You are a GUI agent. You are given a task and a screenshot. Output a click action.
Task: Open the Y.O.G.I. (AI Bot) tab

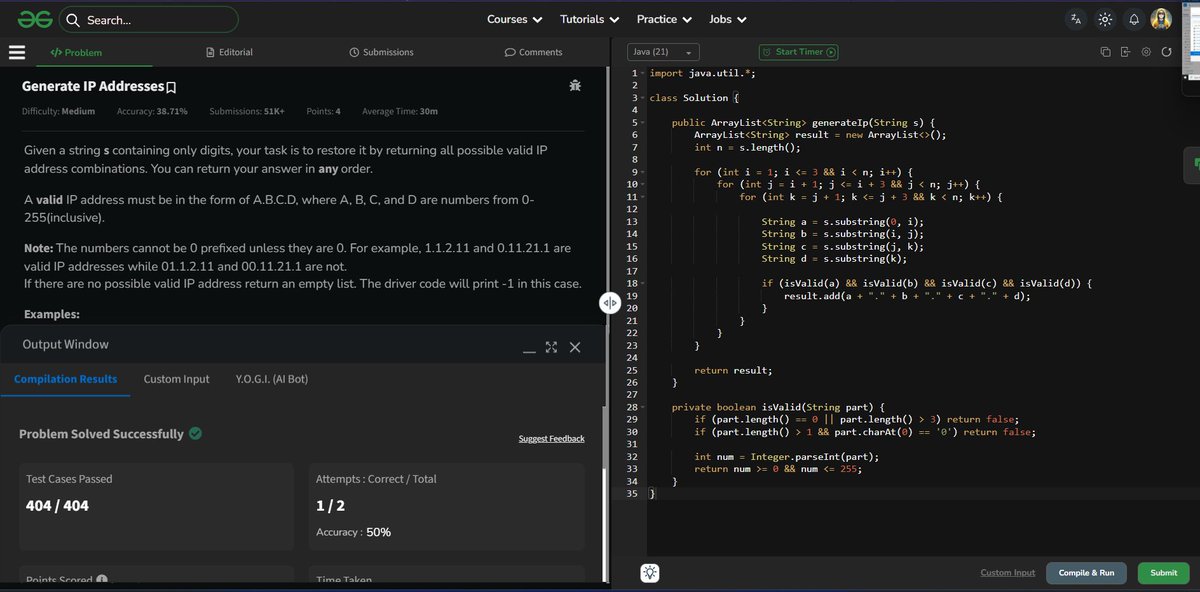pos(272,379)
